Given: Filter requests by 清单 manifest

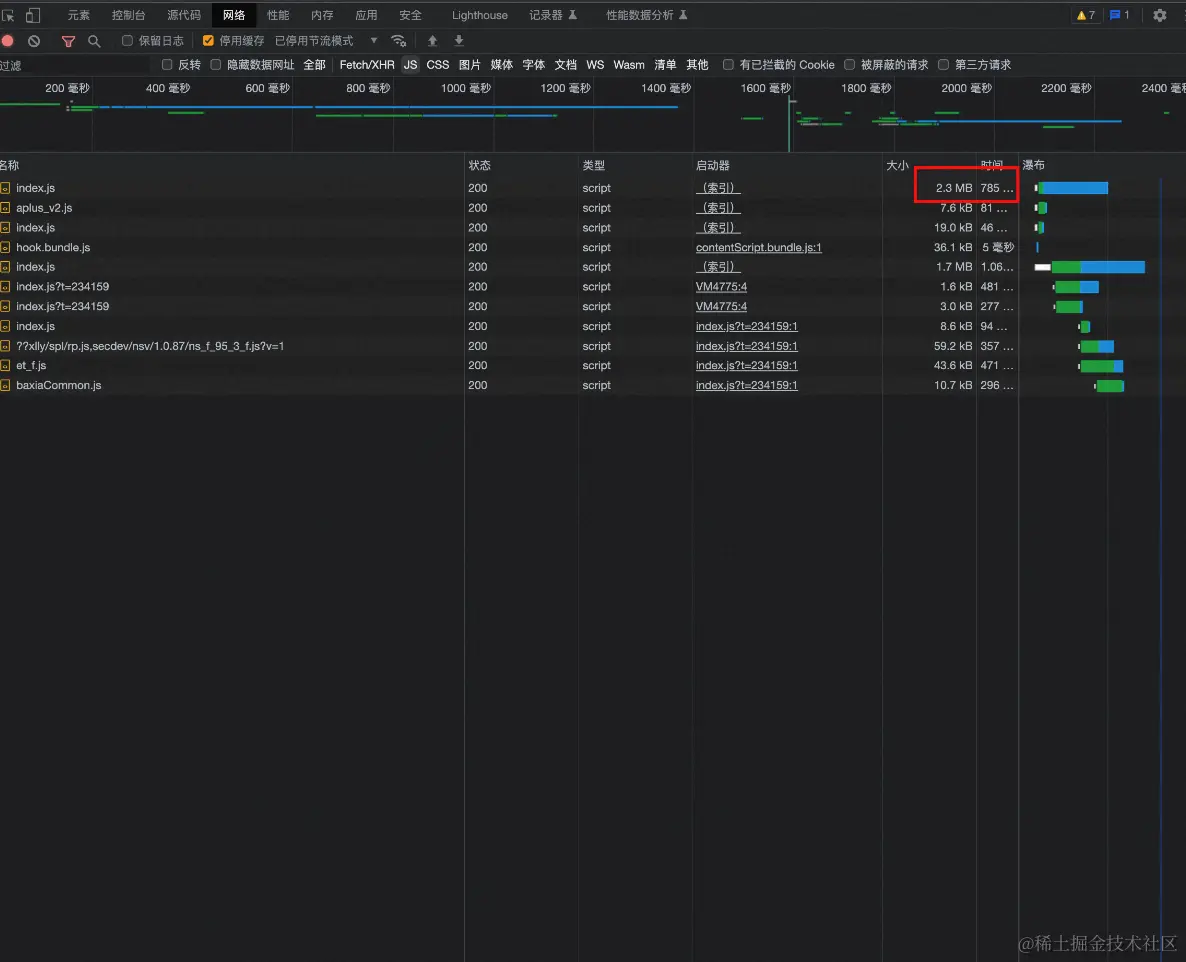Looking at the screenshot, I should [665, 65].
